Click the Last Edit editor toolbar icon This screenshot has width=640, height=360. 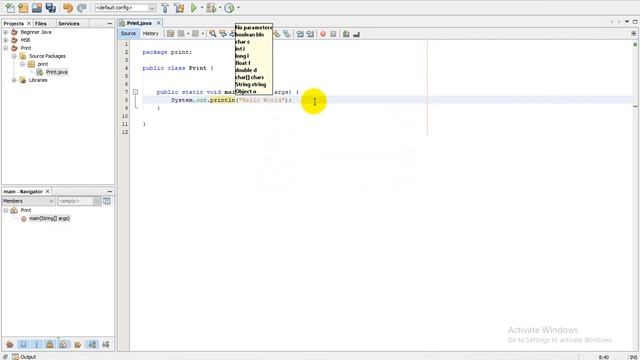tap(171, 34)
